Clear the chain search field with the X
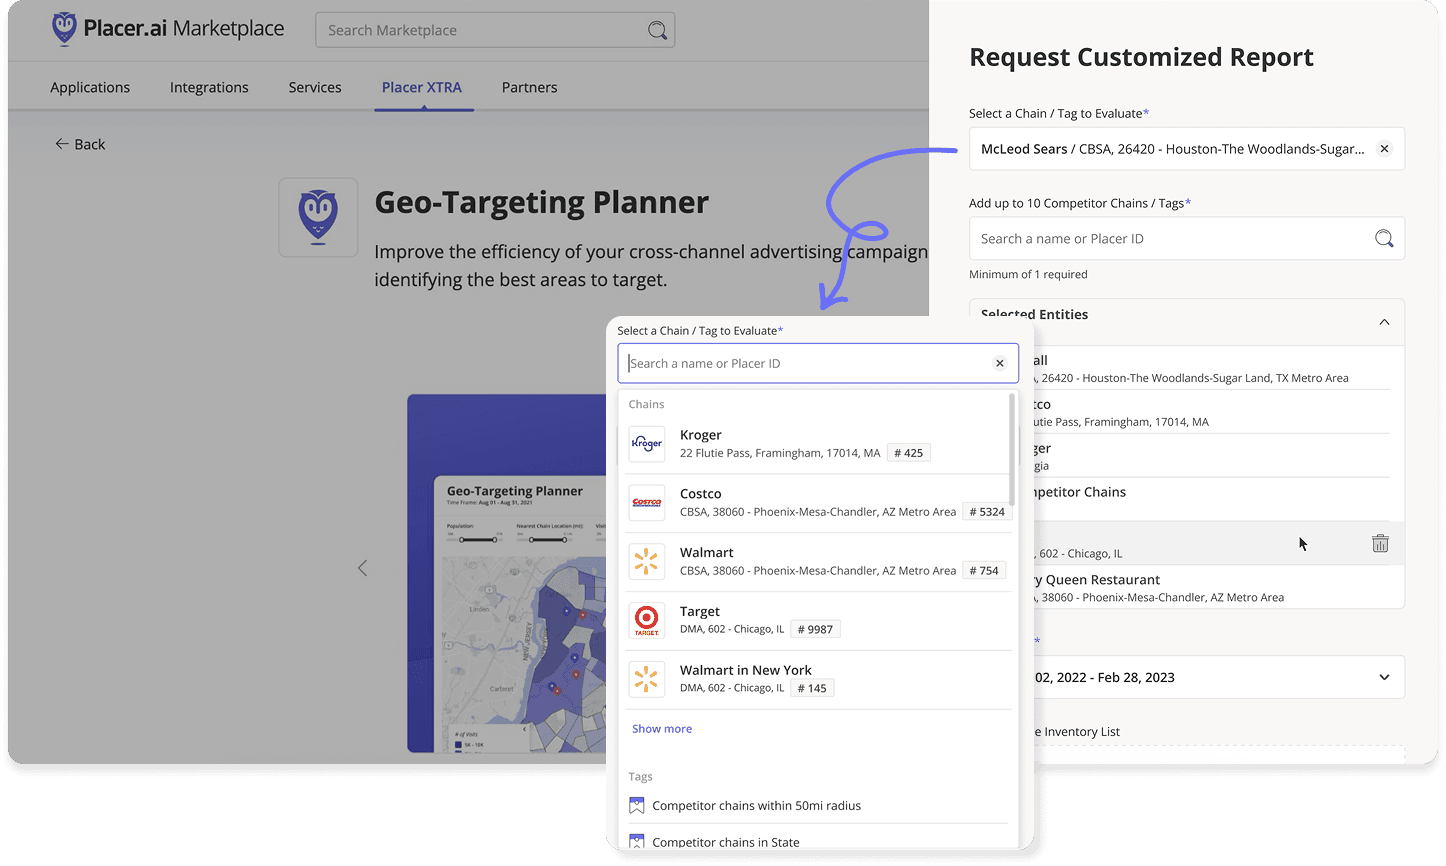This screenshot has width=1446, height=866. [1000, 363]
